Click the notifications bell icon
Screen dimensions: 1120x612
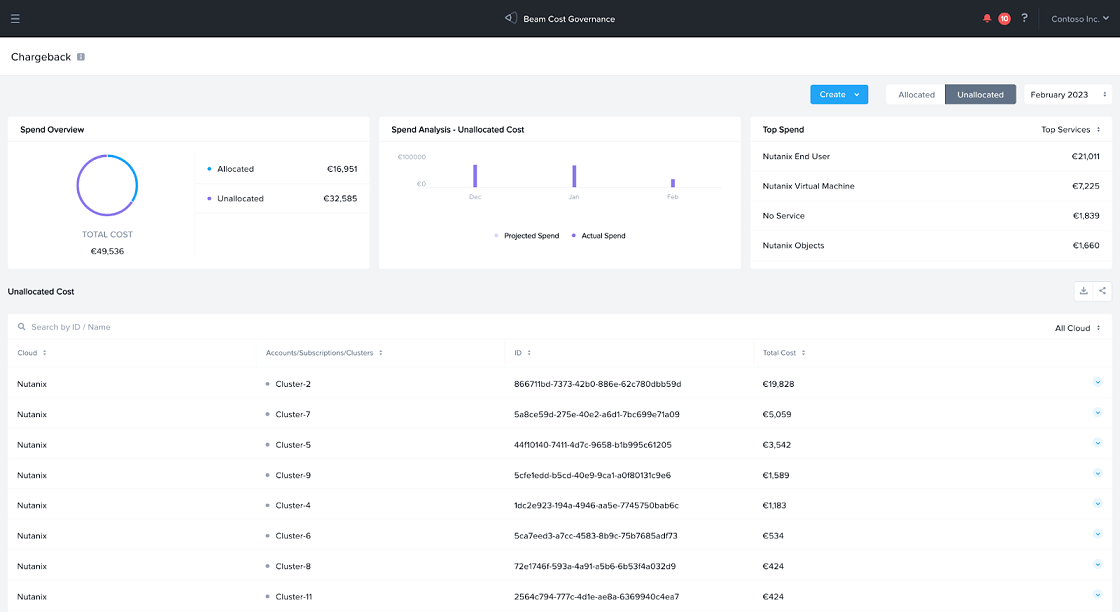pyautogui.click(x=987, y=18)
